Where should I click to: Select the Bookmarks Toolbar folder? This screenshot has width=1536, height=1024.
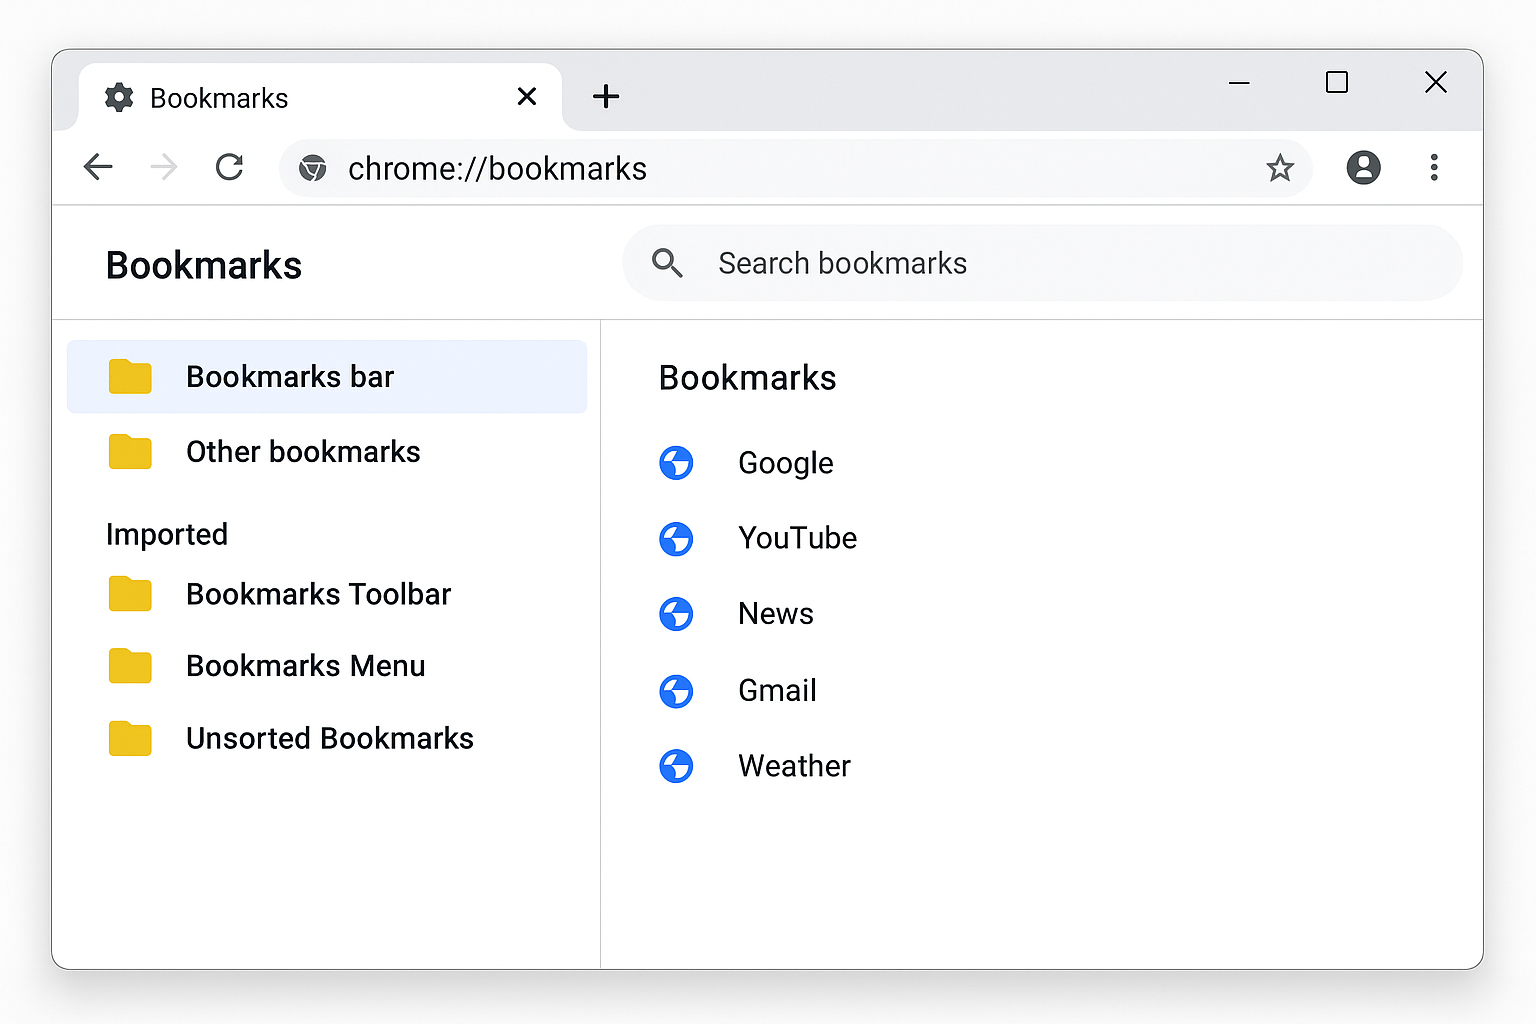coord(318,594)
